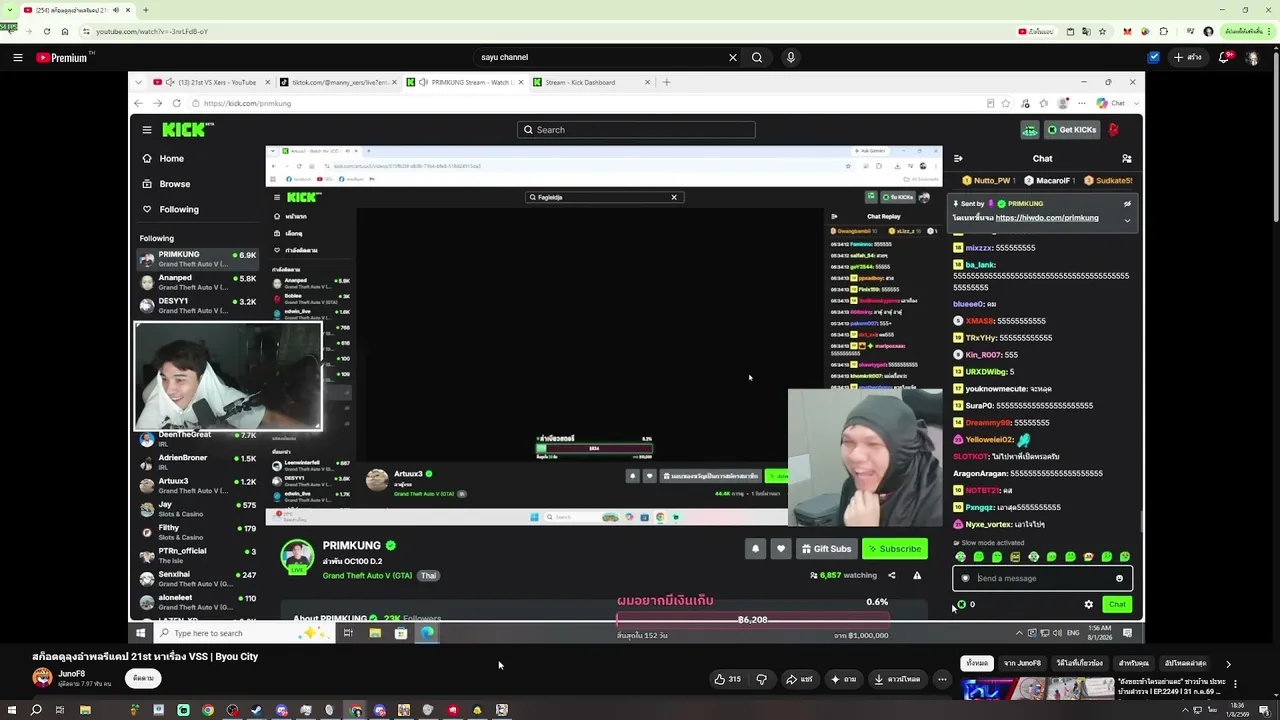The height and width of the screenshot is (720, 1280).
Task: Open more actions ellipsis below the video
Action: tap(942, 679)
